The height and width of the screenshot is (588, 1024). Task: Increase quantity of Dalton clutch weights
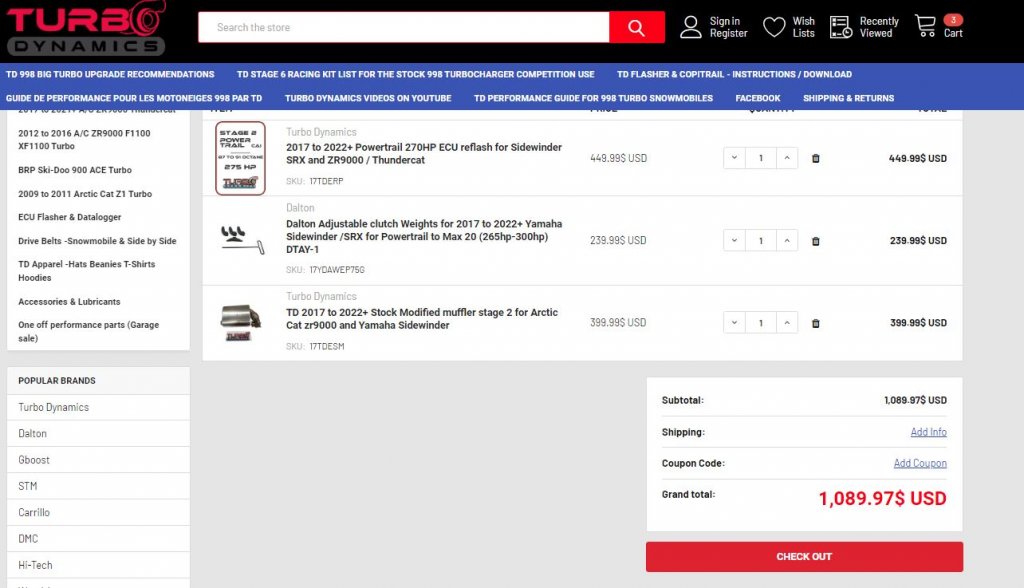pyautogui.click(x=787, y=241)
